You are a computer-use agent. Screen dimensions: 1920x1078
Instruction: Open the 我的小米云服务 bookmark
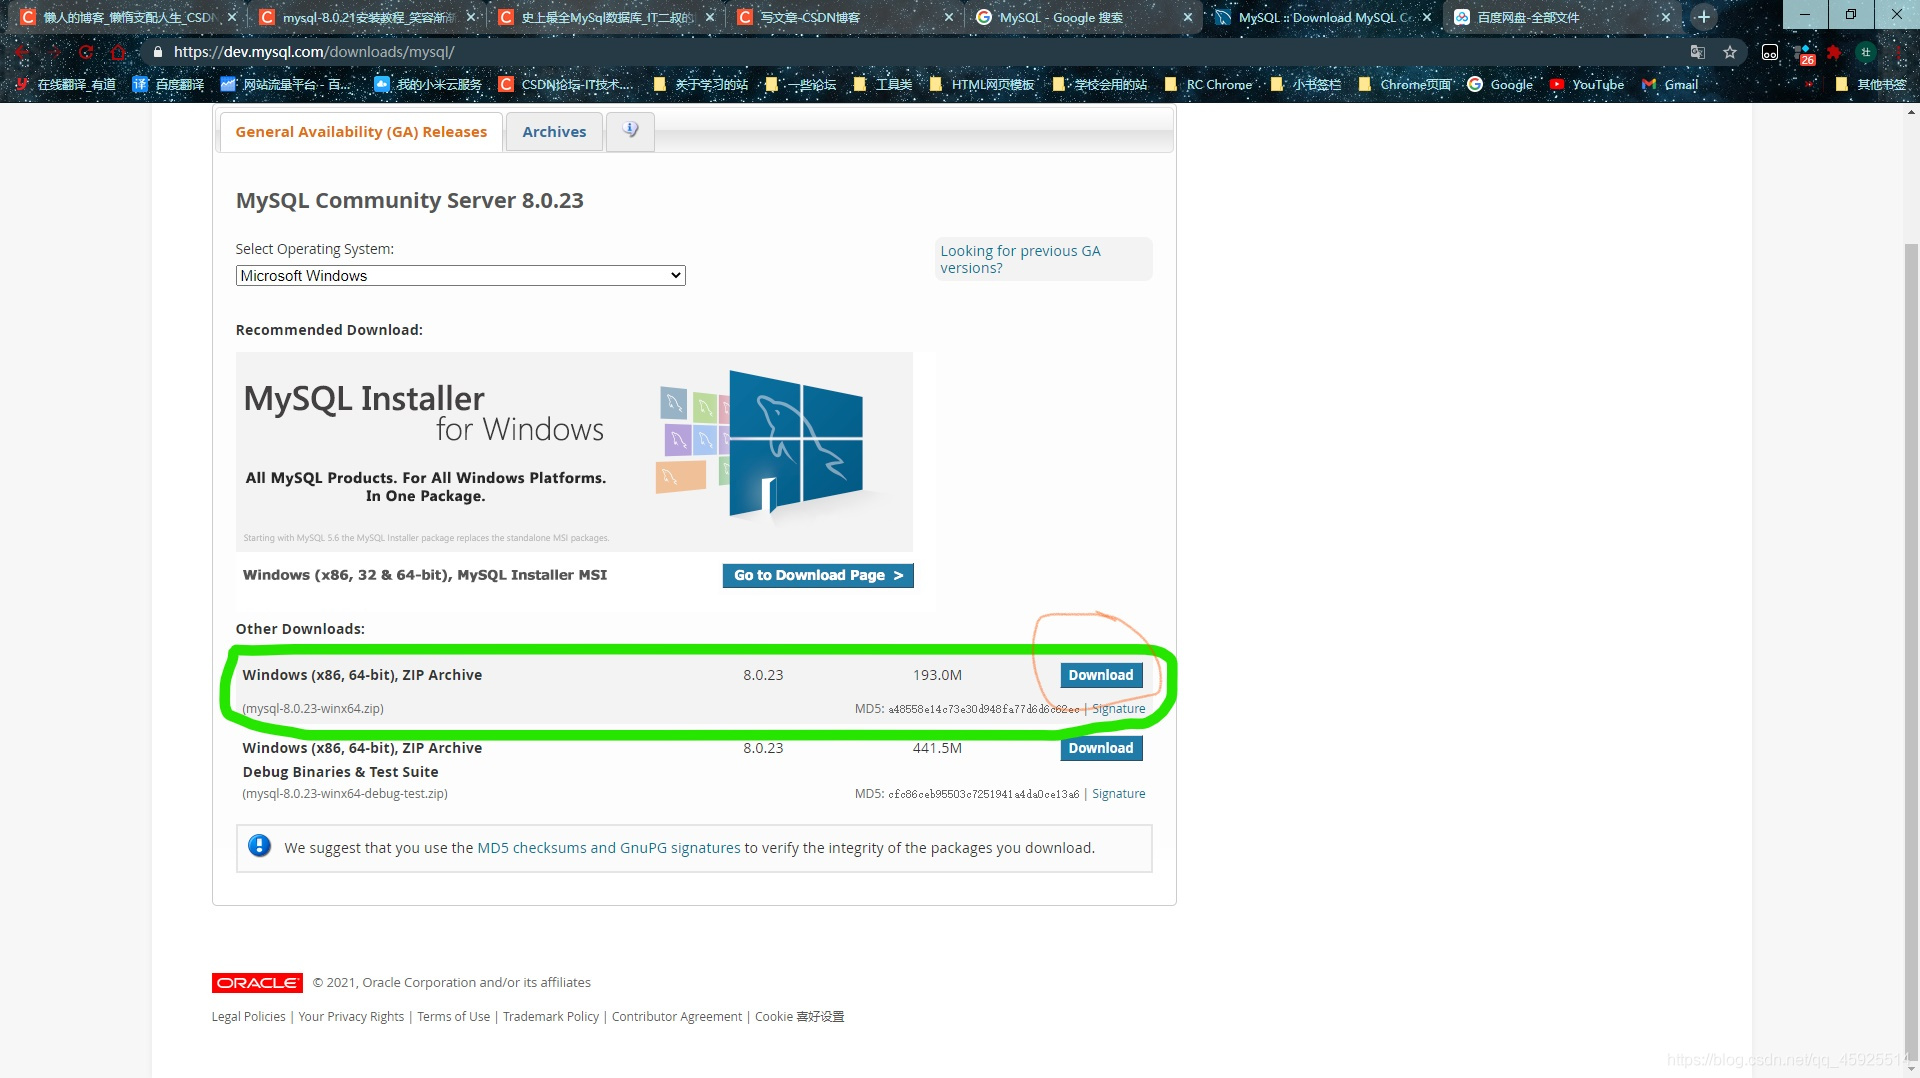coord(429,84)
